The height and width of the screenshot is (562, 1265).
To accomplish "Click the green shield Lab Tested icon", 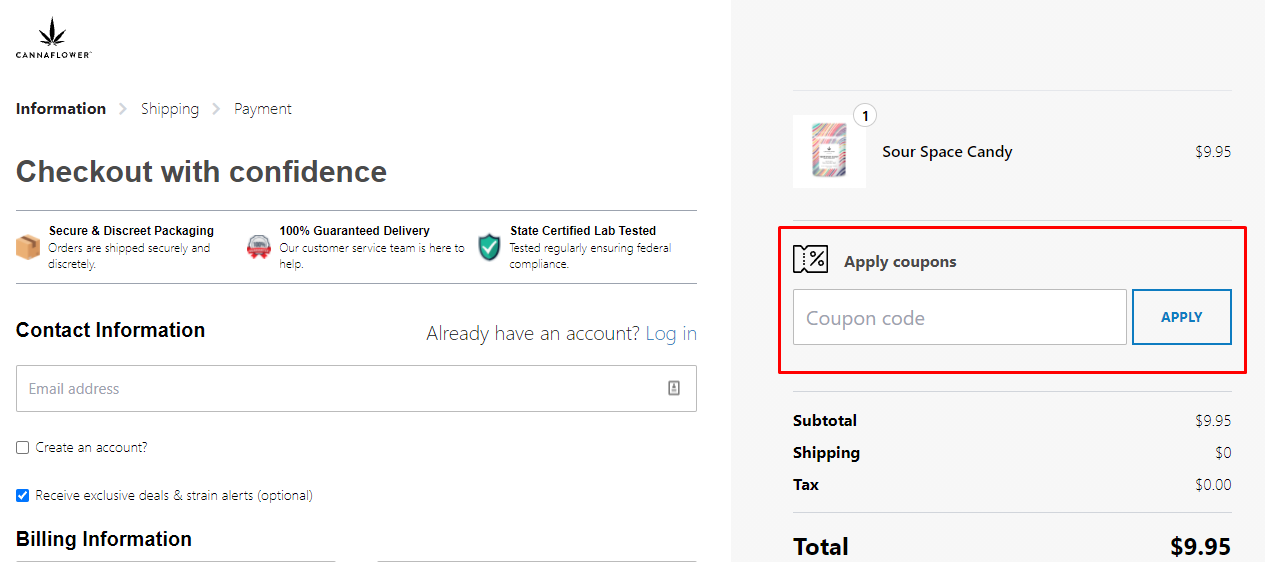I will click(x=489, y=247).
